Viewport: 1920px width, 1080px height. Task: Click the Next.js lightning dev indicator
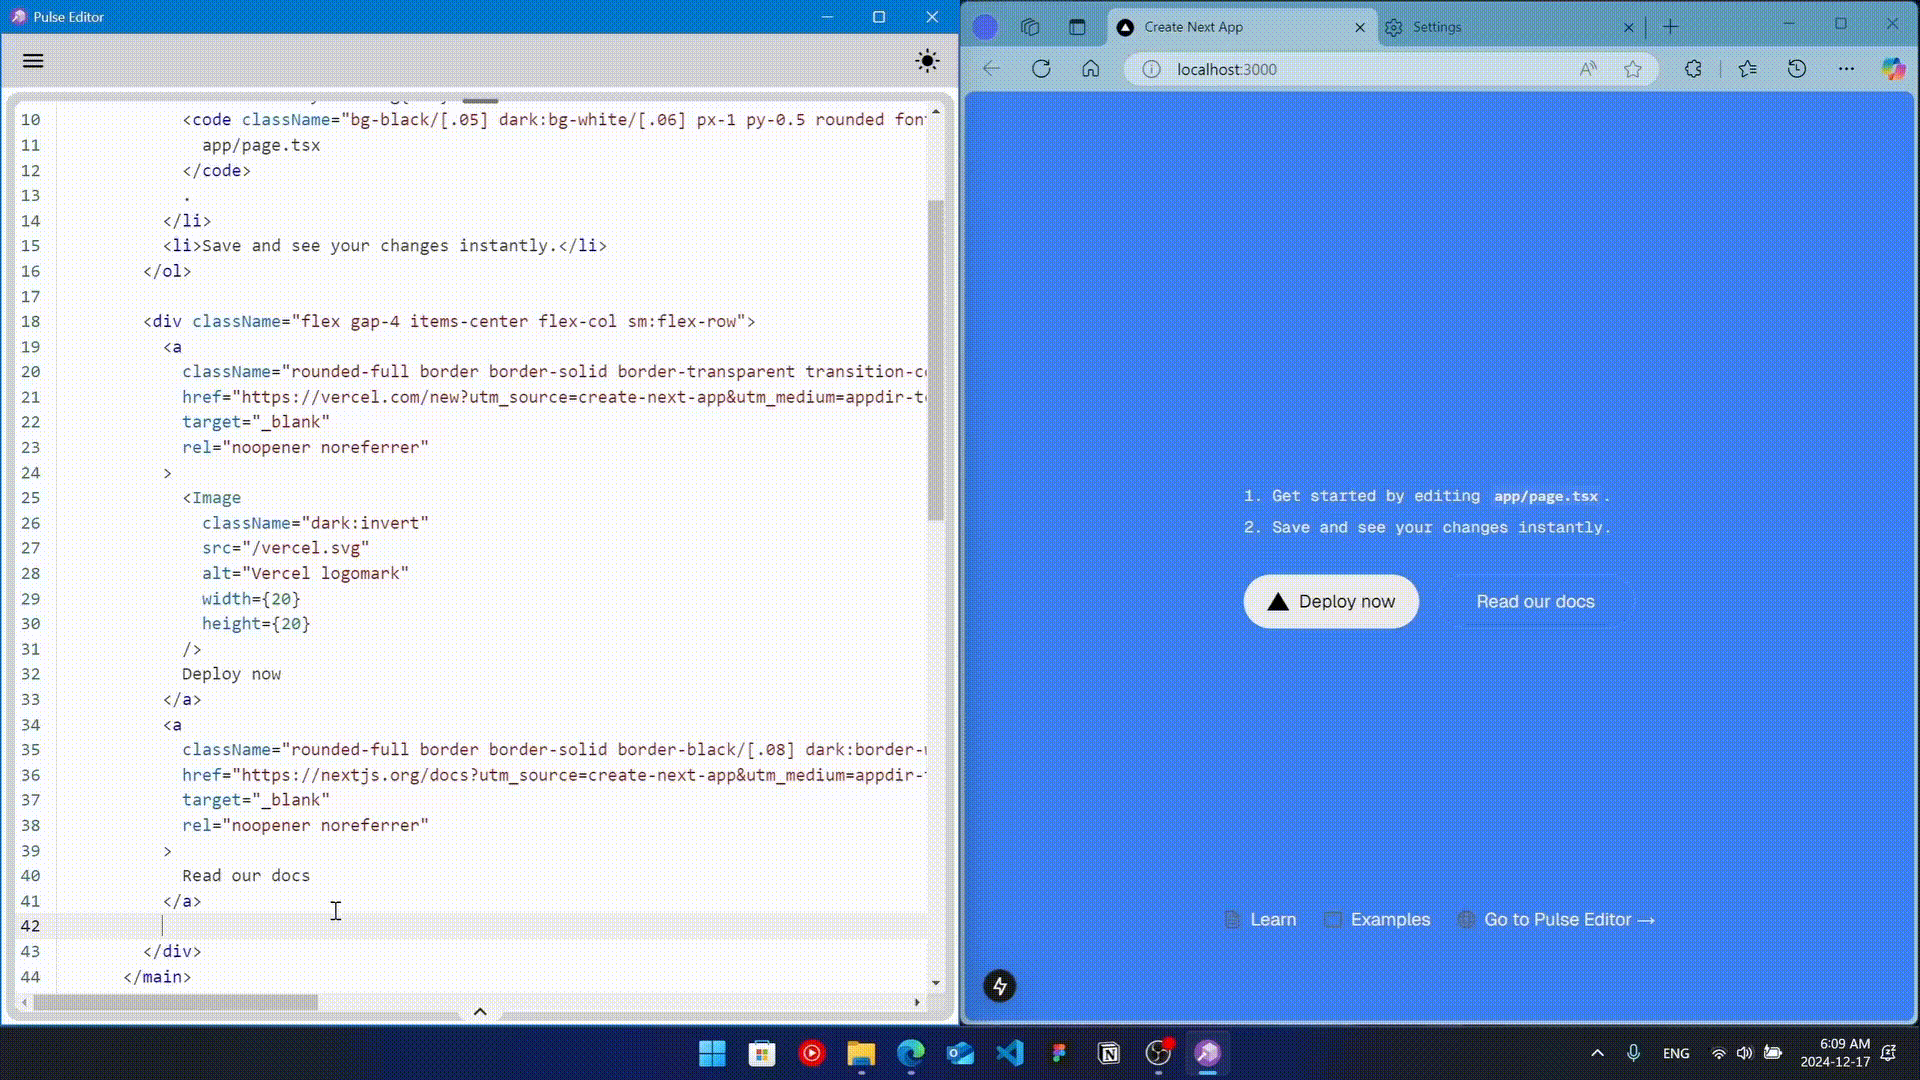999,986
